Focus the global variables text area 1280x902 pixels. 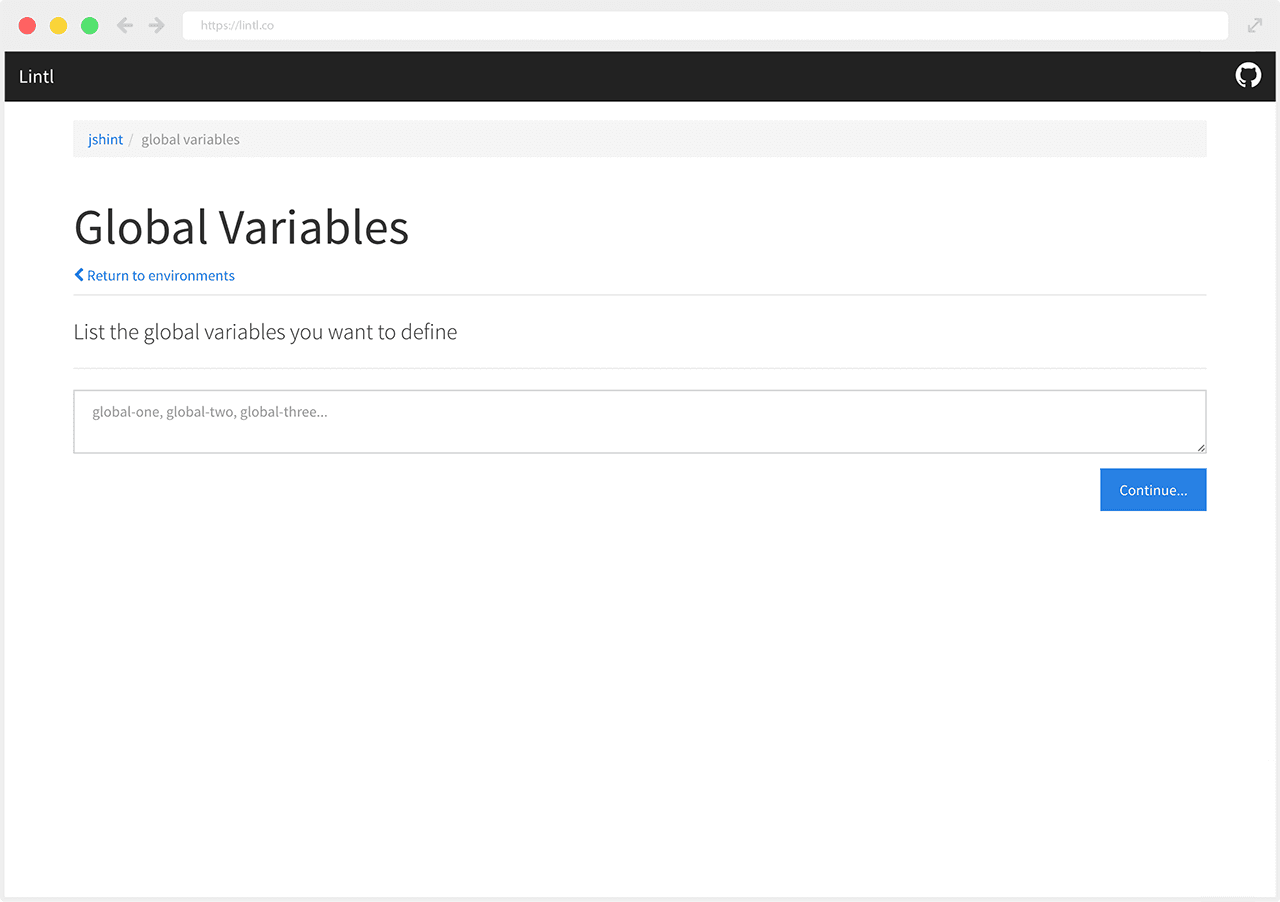640,421
